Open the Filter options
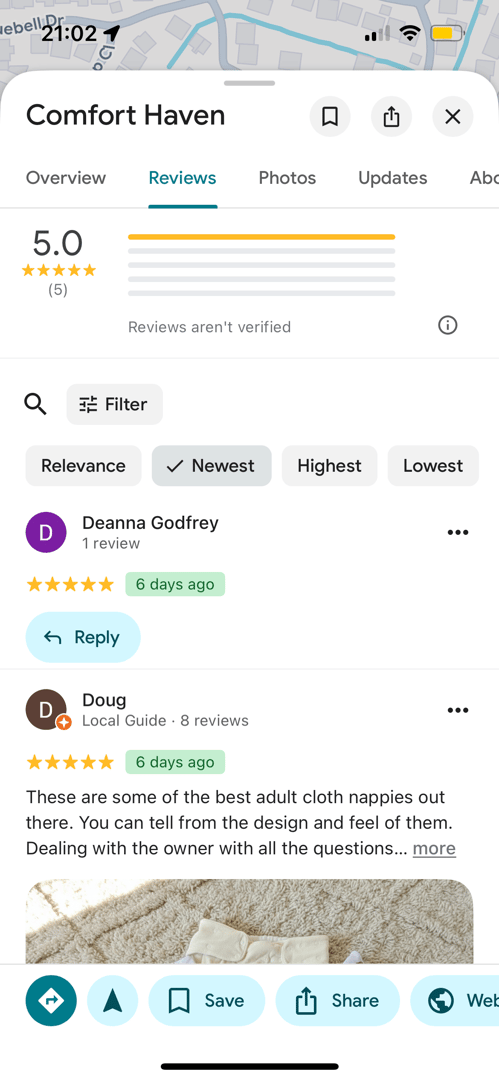This screenshot has height=1080, width=499. coord(115,404)
